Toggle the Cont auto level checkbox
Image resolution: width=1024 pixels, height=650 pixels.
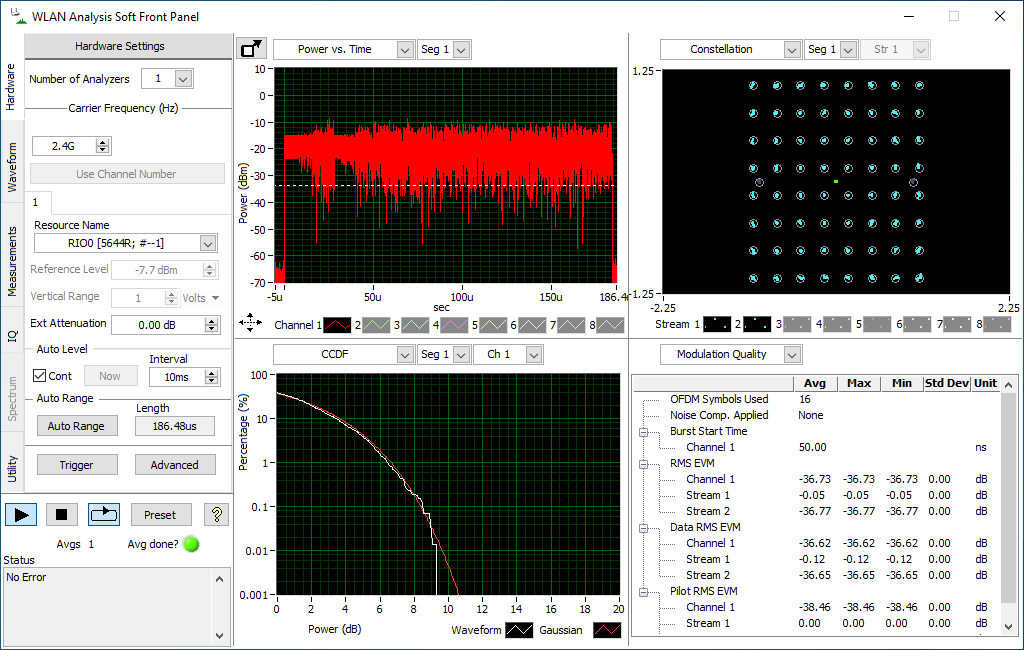(x=40, y=376)
